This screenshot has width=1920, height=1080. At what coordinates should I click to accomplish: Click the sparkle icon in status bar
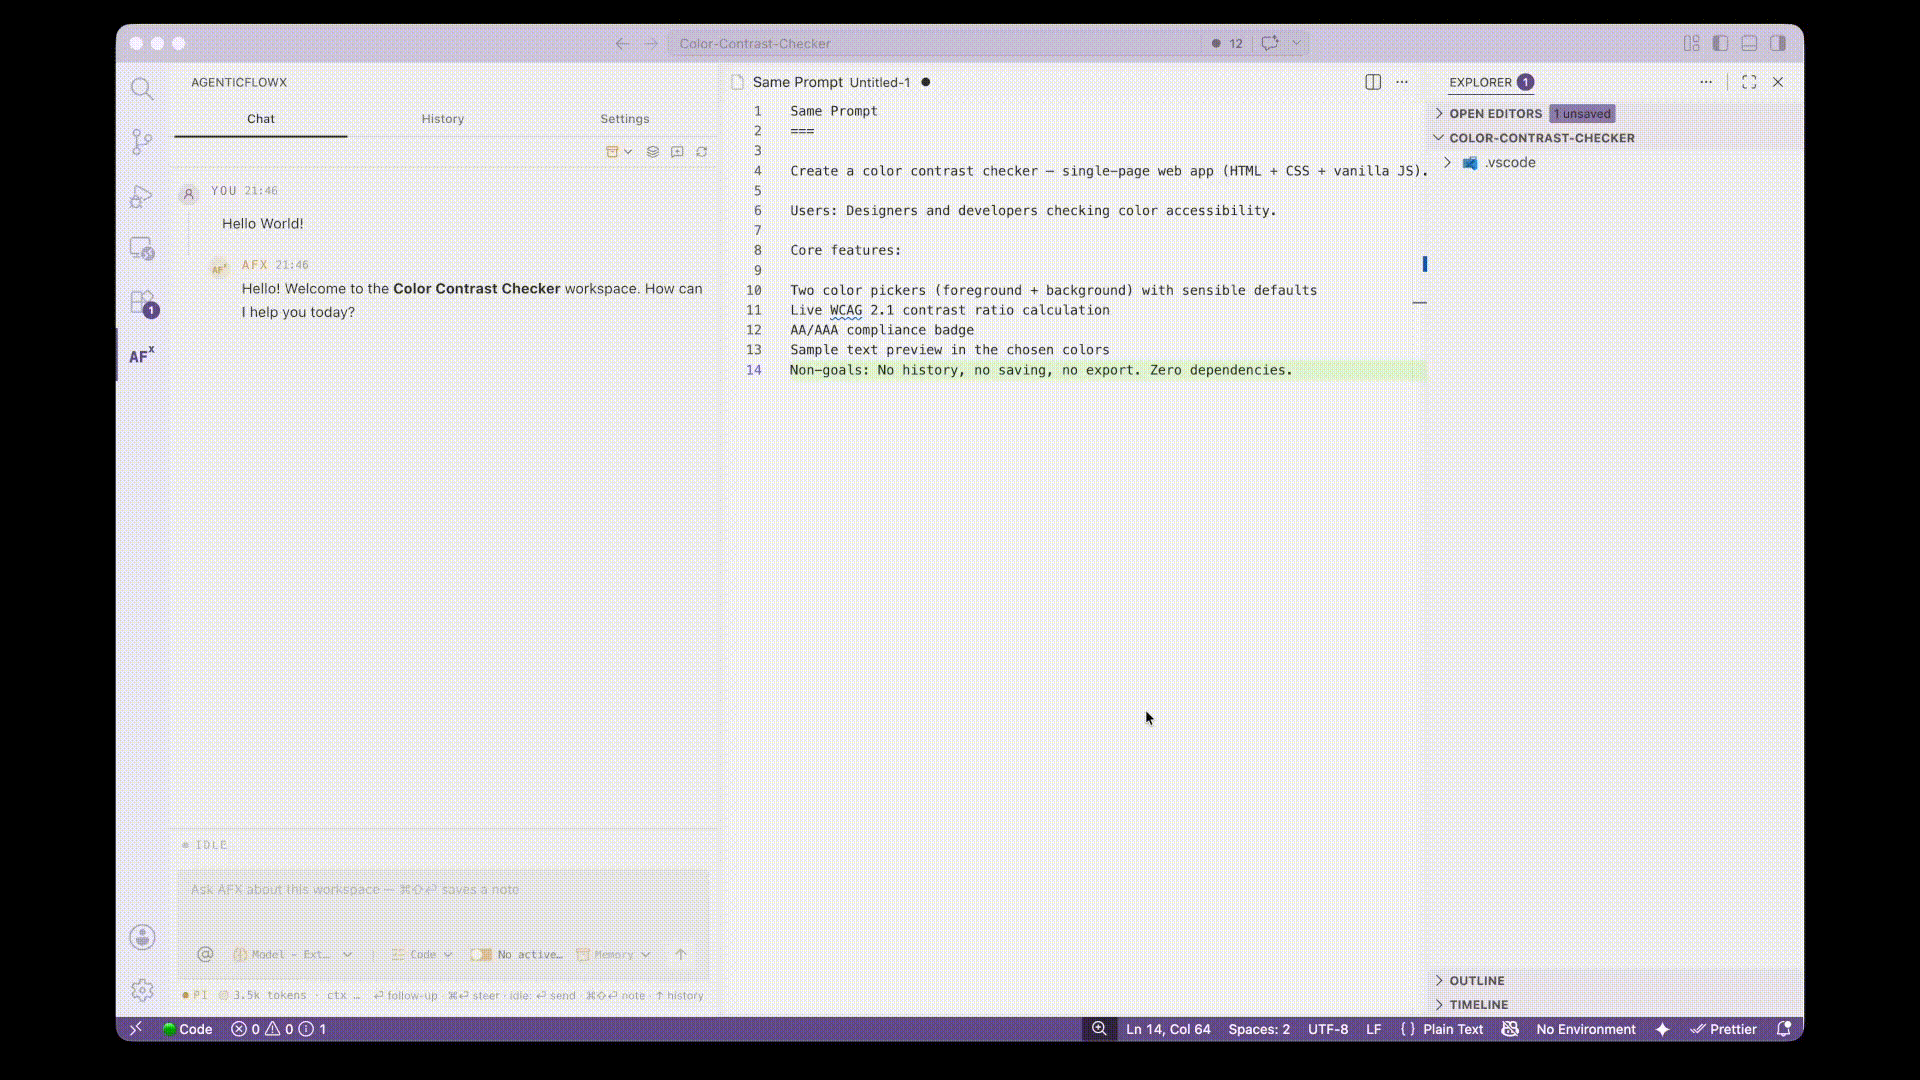pyautogui.click(x=1662, y=1029)
